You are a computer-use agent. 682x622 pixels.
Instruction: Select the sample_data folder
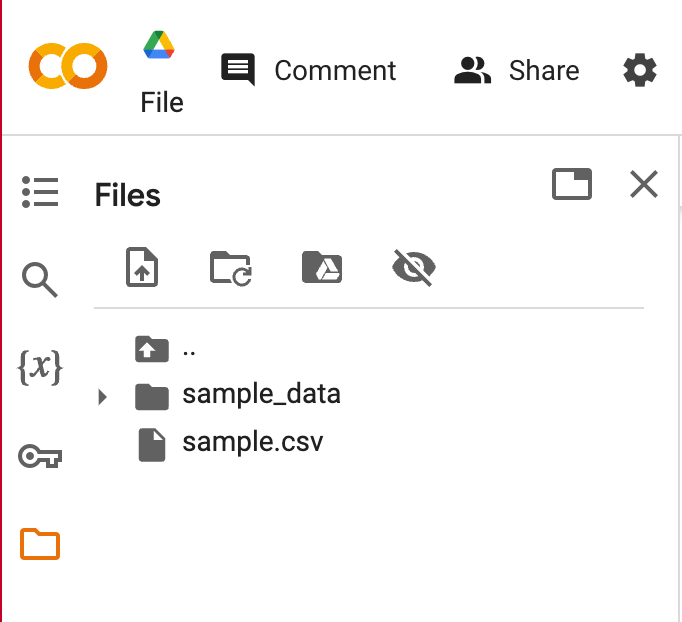261,394
